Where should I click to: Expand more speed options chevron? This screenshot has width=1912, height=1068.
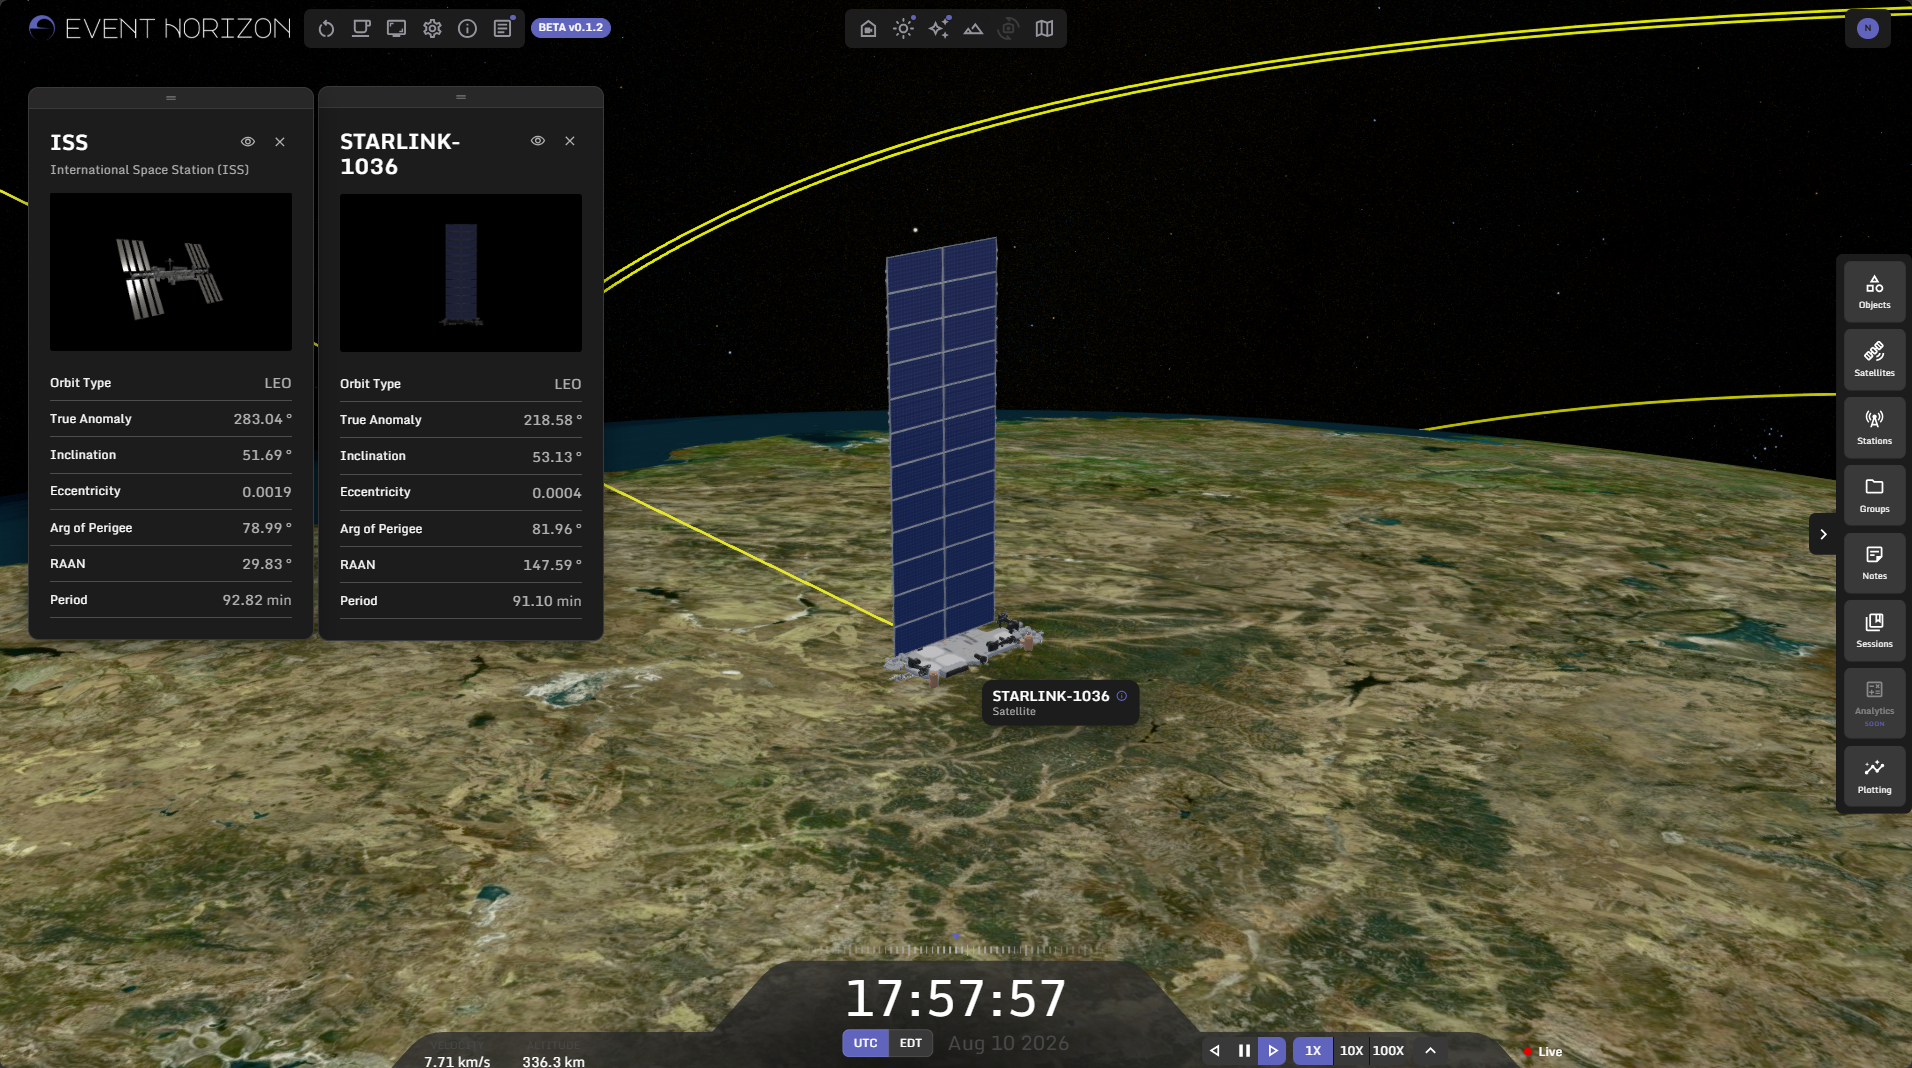coord(1430,1051)
